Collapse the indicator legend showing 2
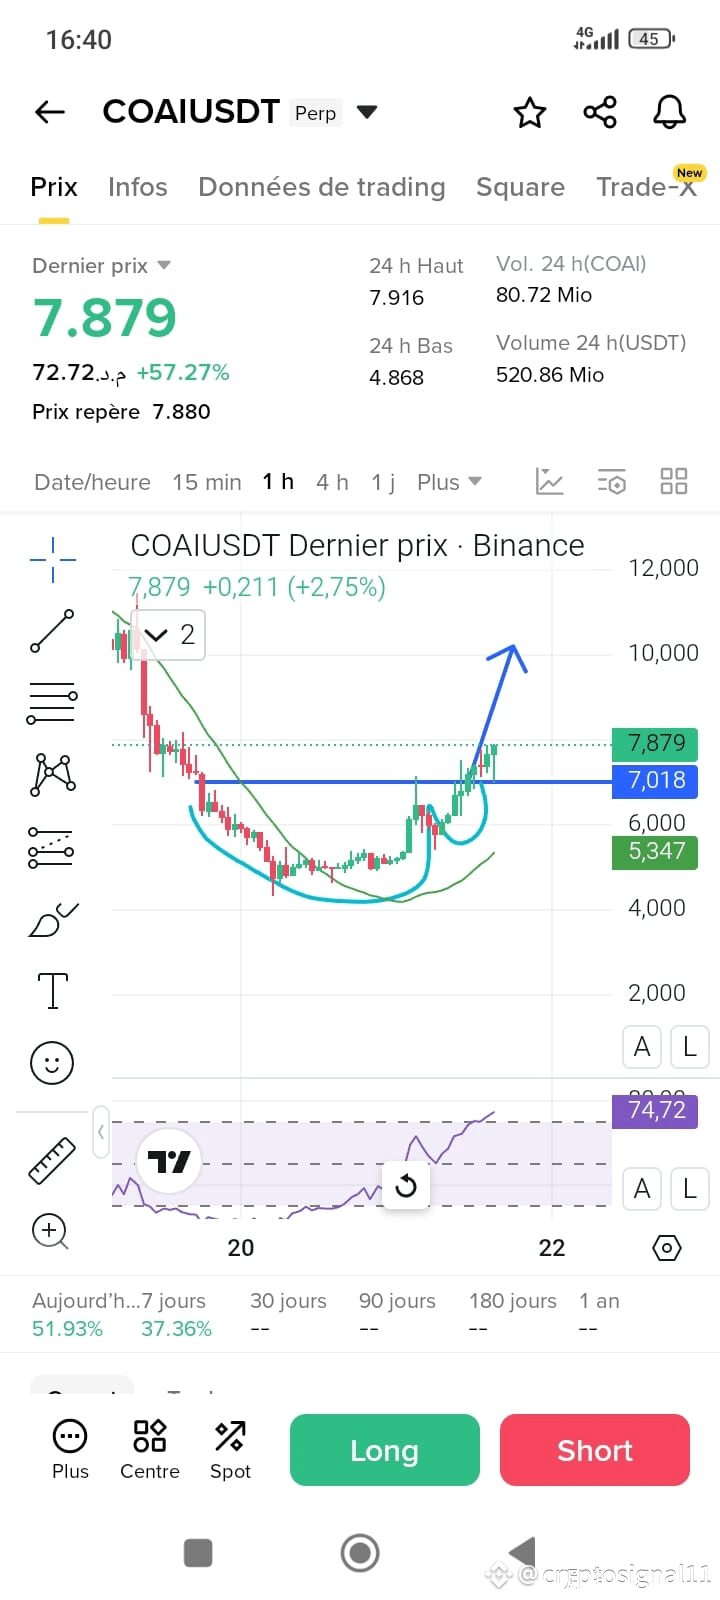 [168, 634]
